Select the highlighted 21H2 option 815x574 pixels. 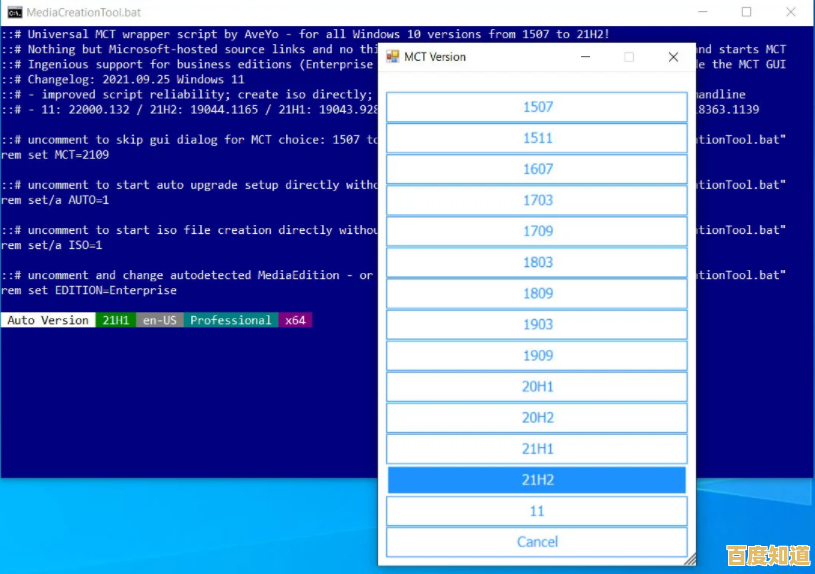coord(537,480)
